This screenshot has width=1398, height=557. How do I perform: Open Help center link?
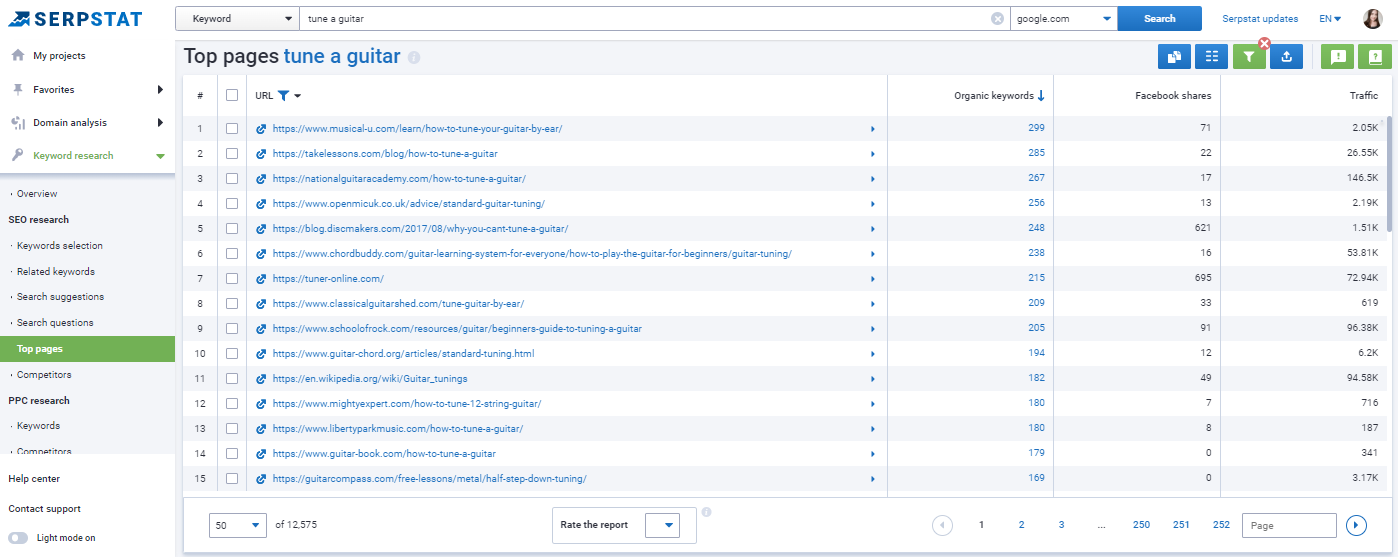(x=34, y=479)
